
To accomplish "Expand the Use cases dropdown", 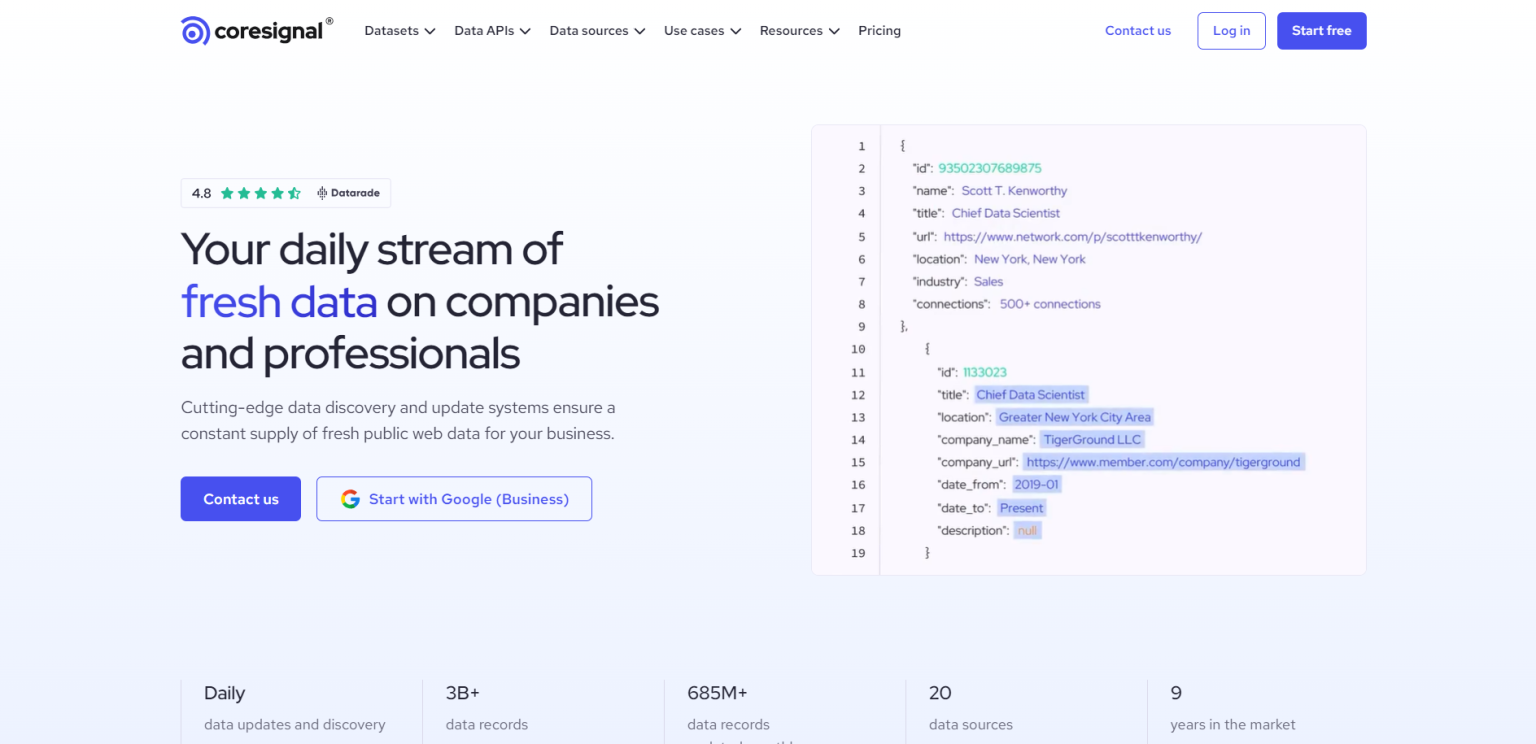I will coord(702,30).
